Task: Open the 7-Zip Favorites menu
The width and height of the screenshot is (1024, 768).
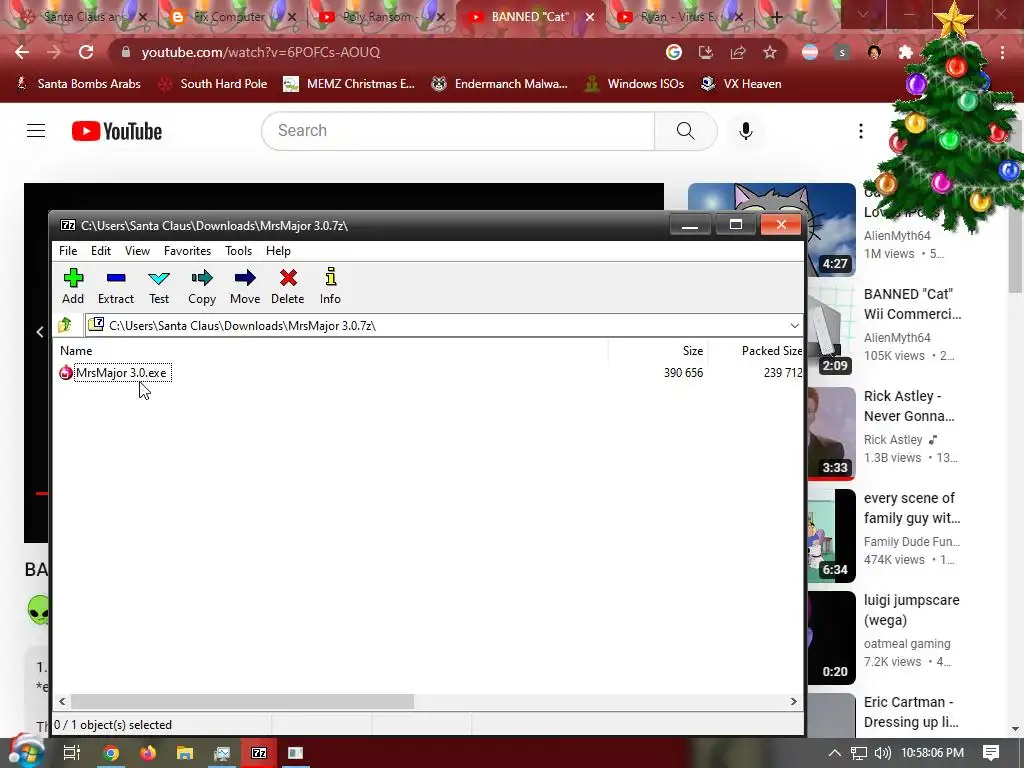Action: pos(187,251)
